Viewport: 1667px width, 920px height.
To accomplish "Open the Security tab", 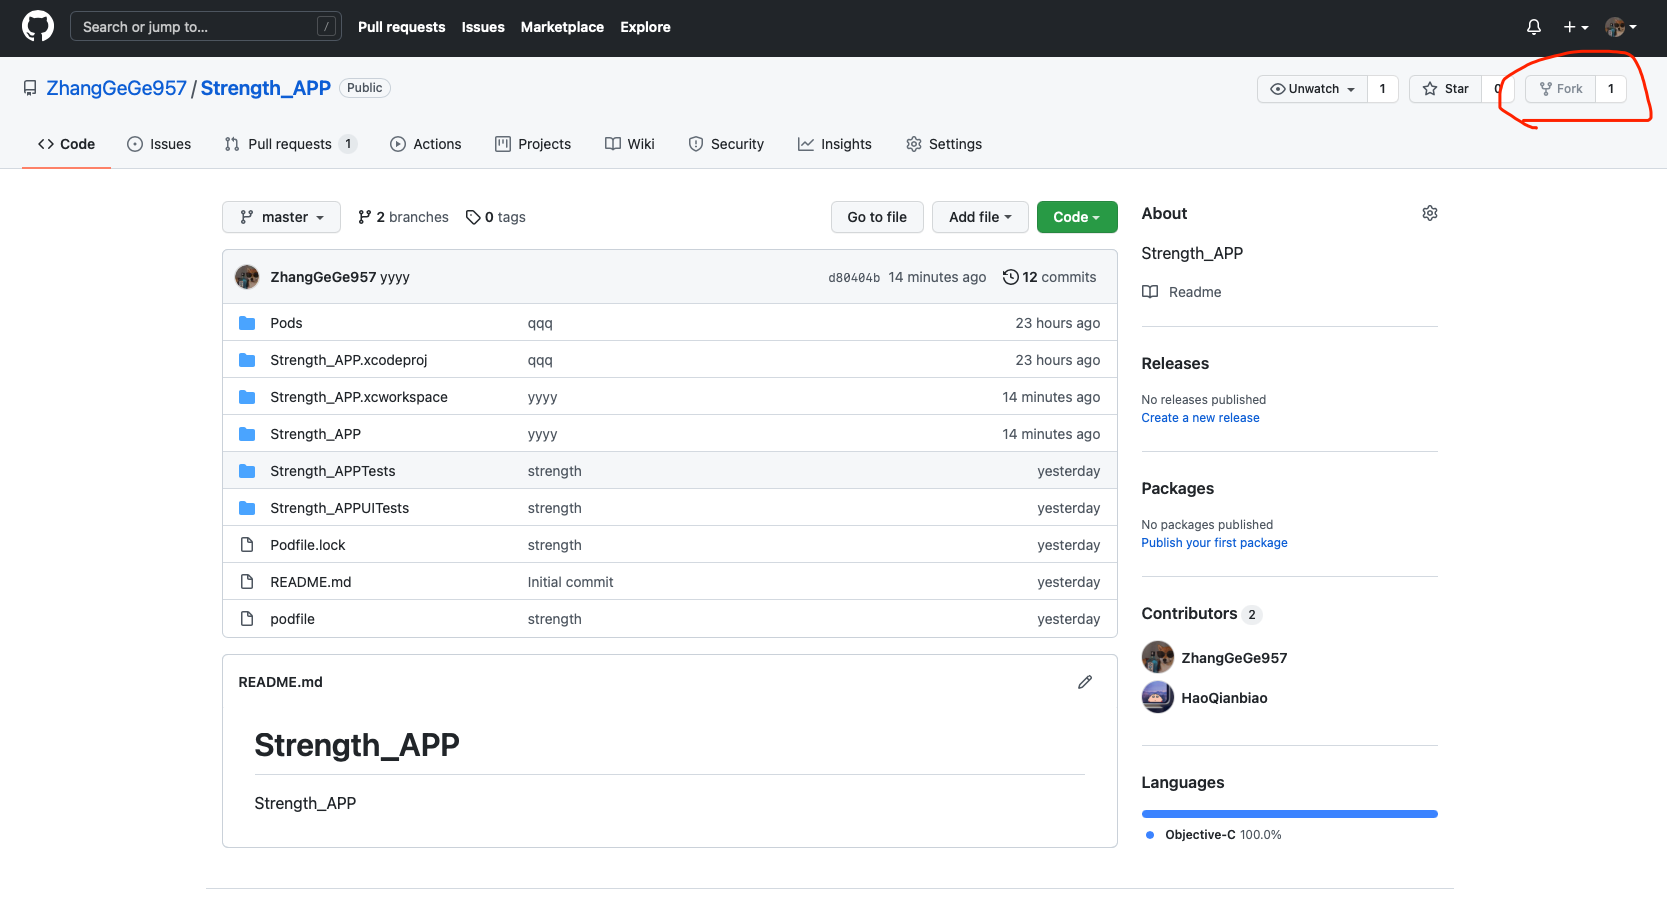I will click(x=726, y=144).
